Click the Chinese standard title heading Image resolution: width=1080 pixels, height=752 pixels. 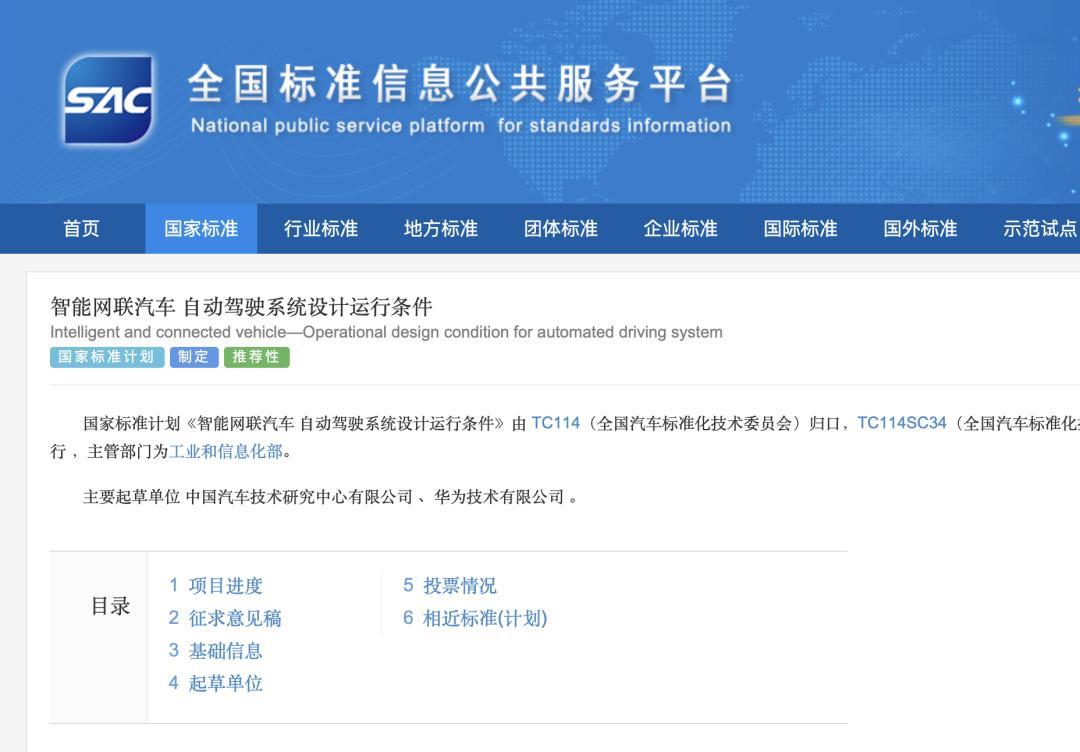point(241,306)
